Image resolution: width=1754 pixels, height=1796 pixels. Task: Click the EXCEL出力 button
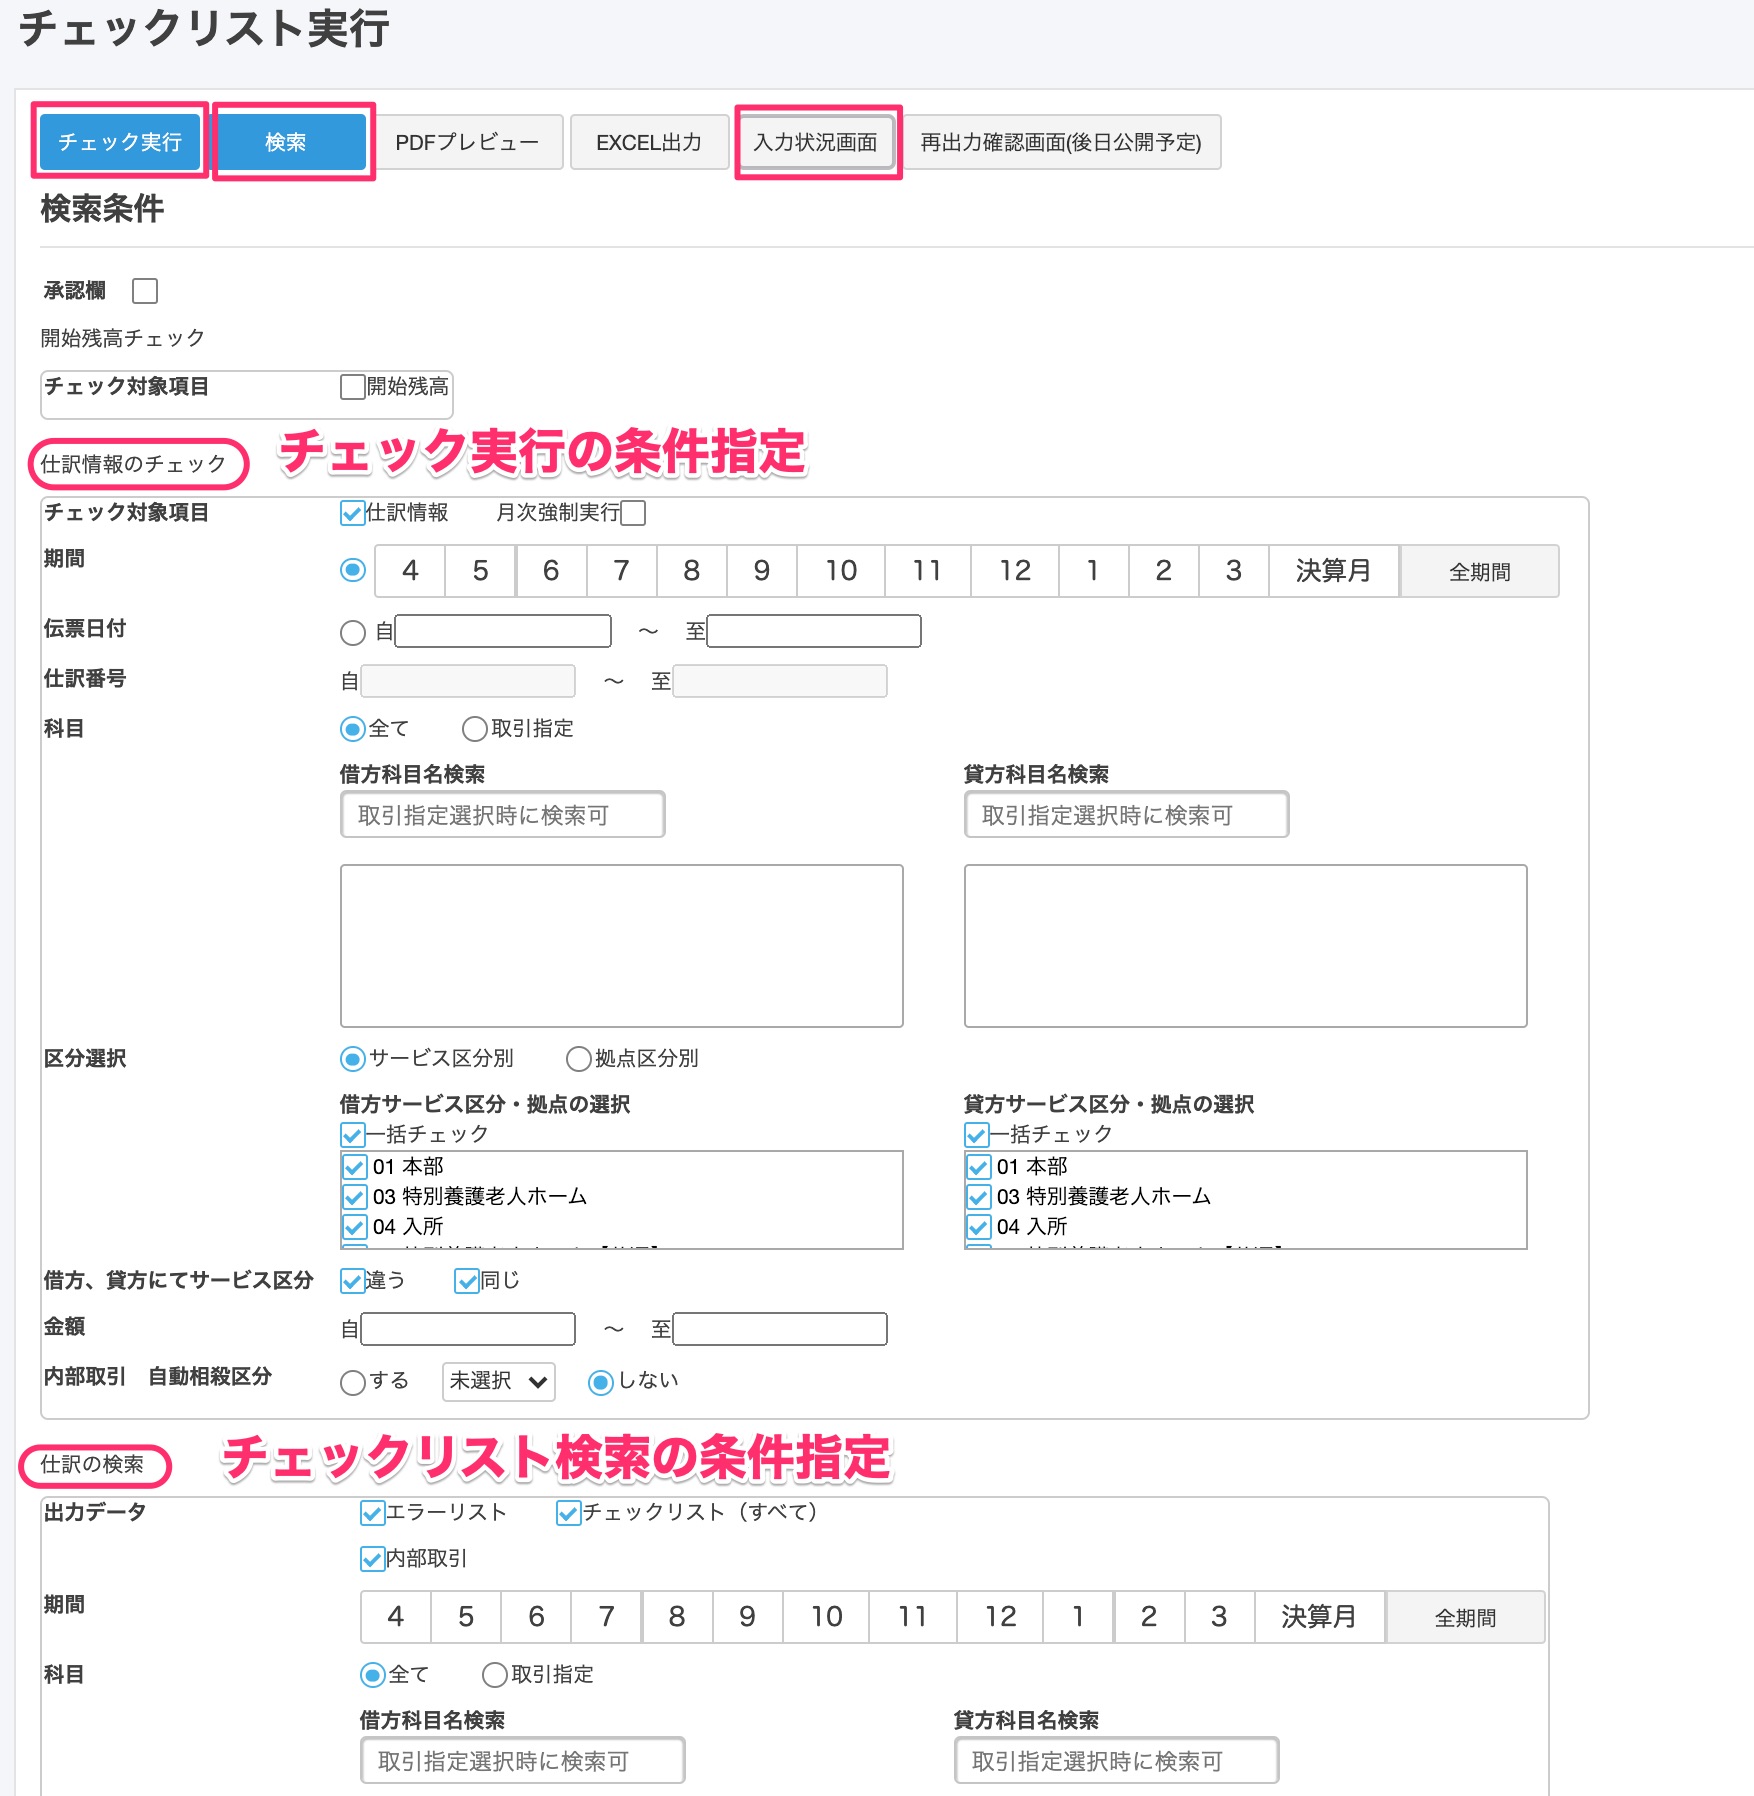(x=648, y=142)
